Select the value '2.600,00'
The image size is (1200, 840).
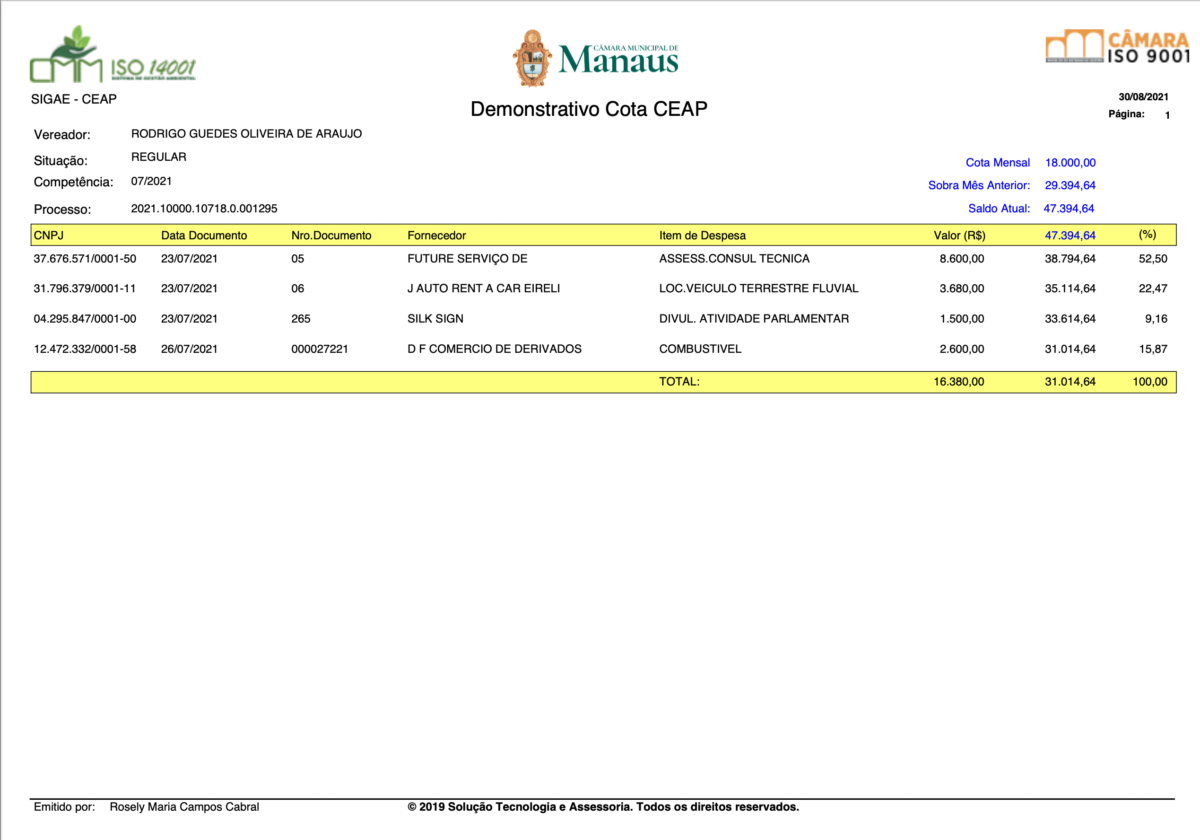(x=962, y=349)
